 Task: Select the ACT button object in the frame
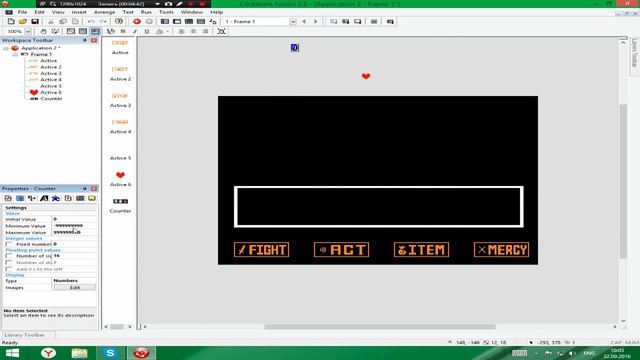point(342,250)
